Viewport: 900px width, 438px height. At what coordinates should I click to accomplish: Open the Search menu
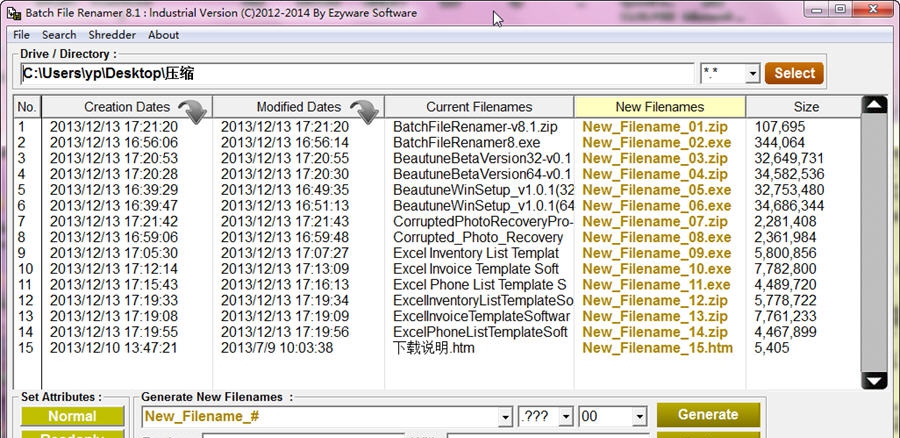click(x=59, y=35)
